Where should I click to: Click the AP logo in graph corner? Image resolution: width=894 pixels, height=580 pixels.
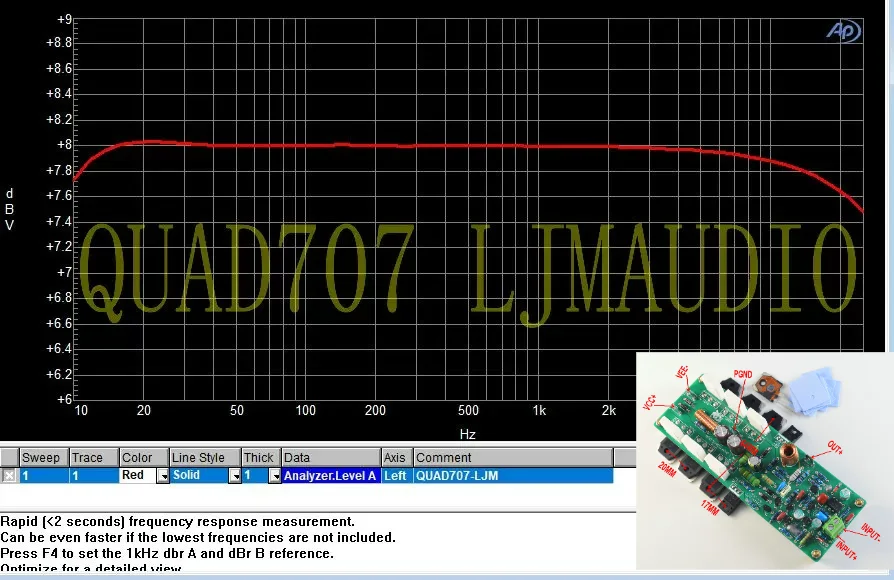click(x=843, y=31)
